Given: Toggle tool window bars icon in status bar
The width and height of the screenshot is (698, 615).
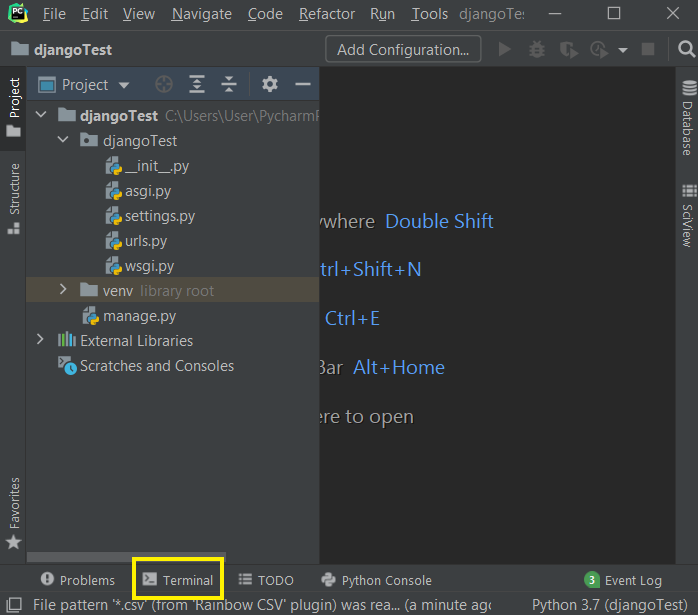Looking at the screenshot, I should (14, 605).
